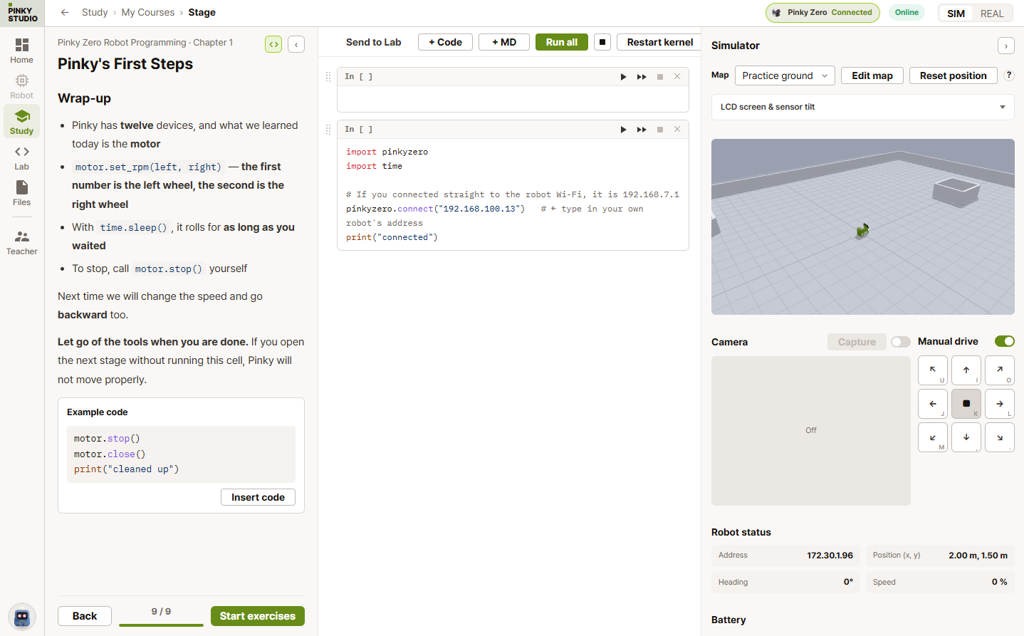Open the Study sidebar section
This screenshot has width=1024, height=636.
(x=22, y=121)
